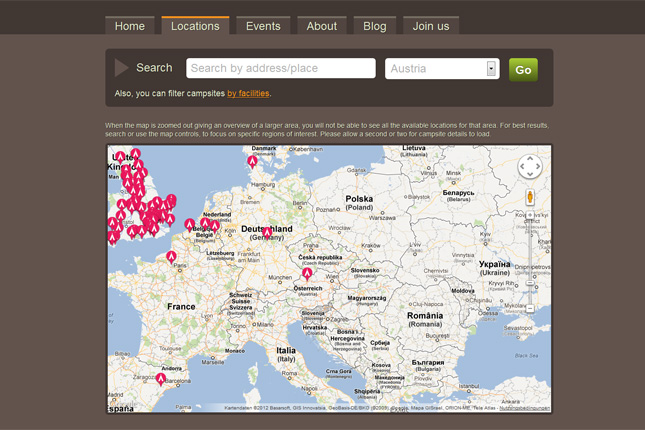Click the Join us tab
Viewport: 645px width, 430px height.
pos(431,26)
